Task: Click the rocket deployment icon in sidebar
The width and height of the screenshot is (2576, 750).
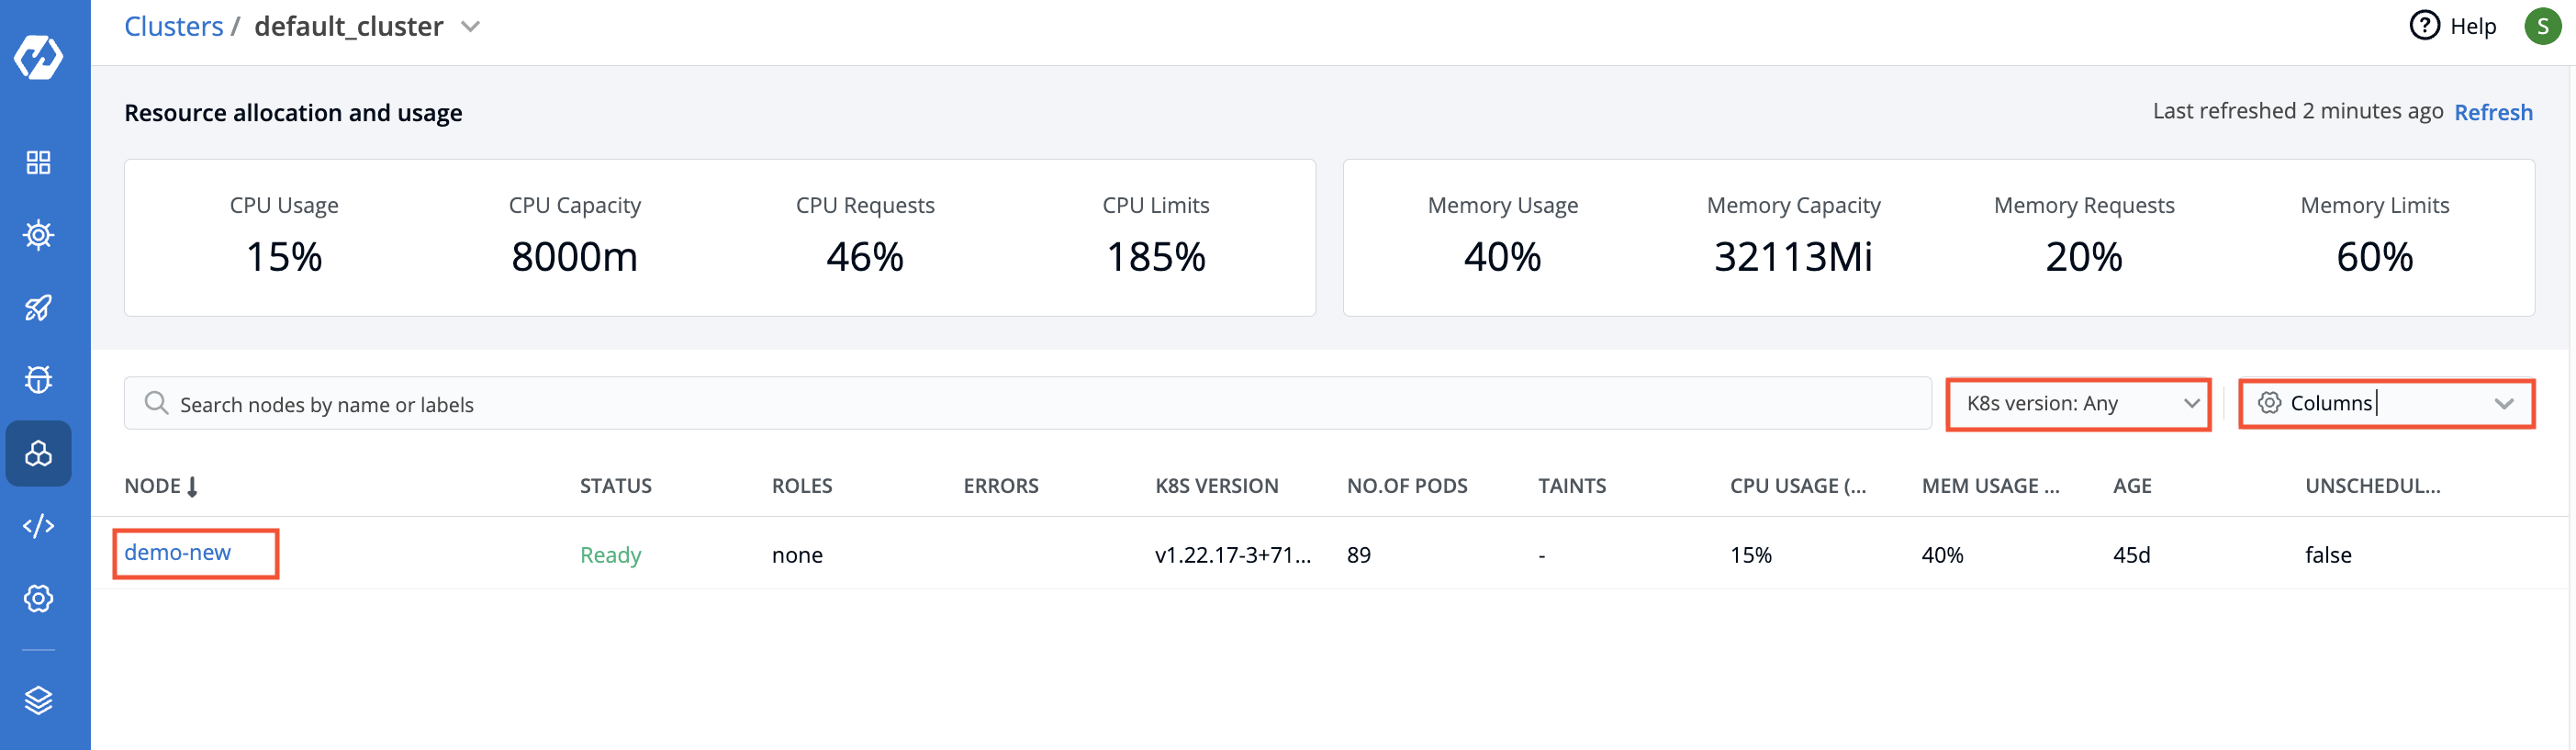Action: (x=39, y=308)
